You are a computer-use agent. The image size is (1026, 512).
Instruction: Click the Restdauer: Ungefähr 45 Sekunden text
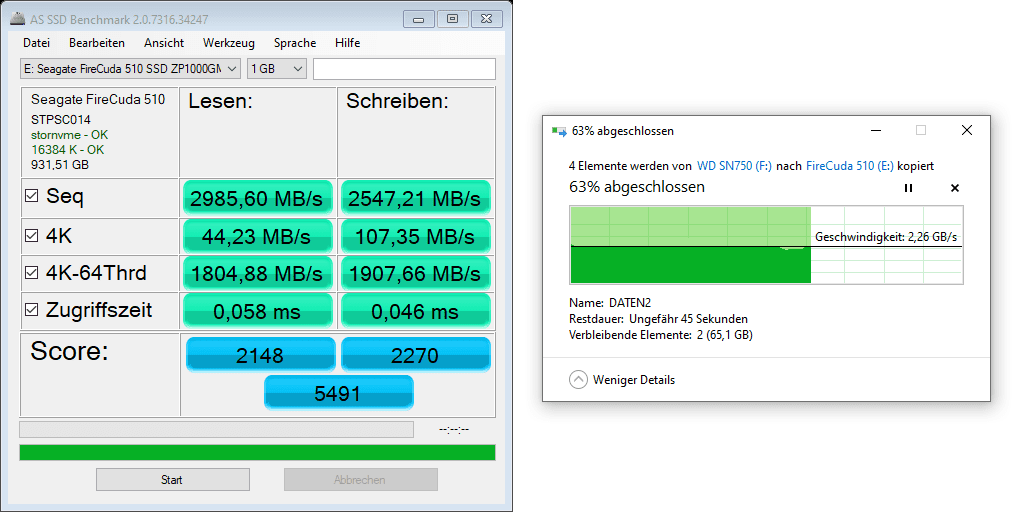[658, 320]
